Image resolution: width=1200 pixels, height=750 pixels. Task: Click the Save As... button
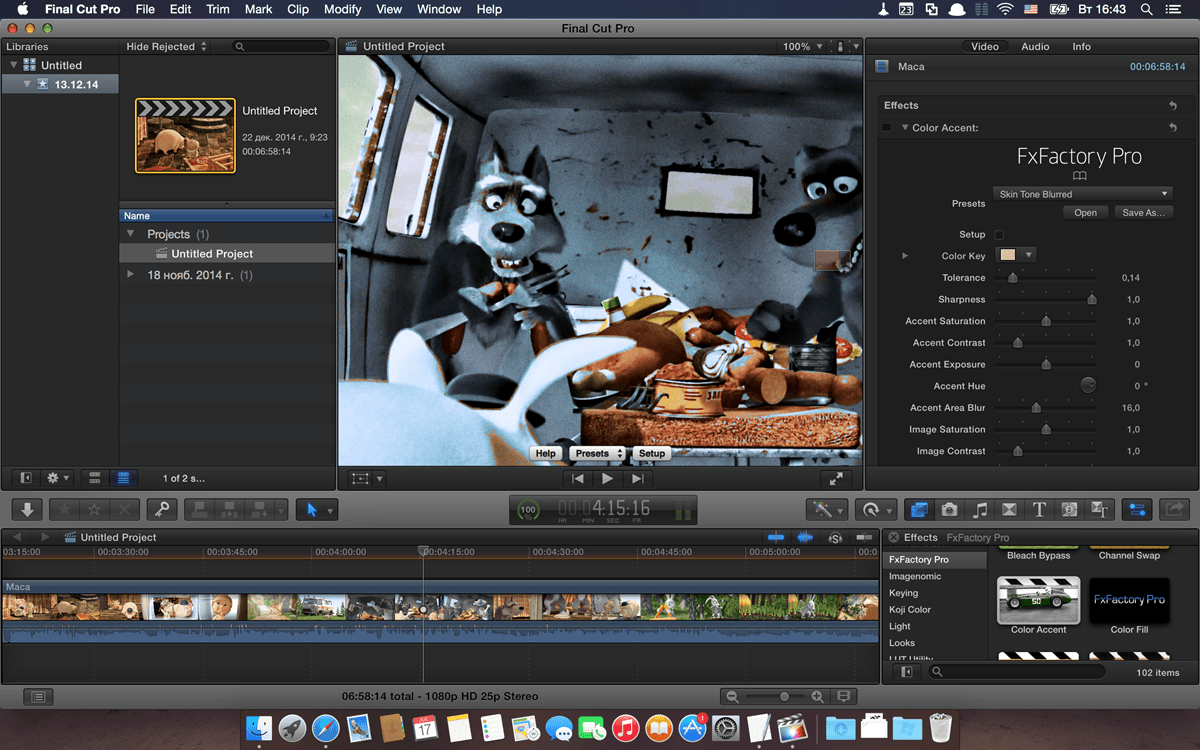(1143, 213)
